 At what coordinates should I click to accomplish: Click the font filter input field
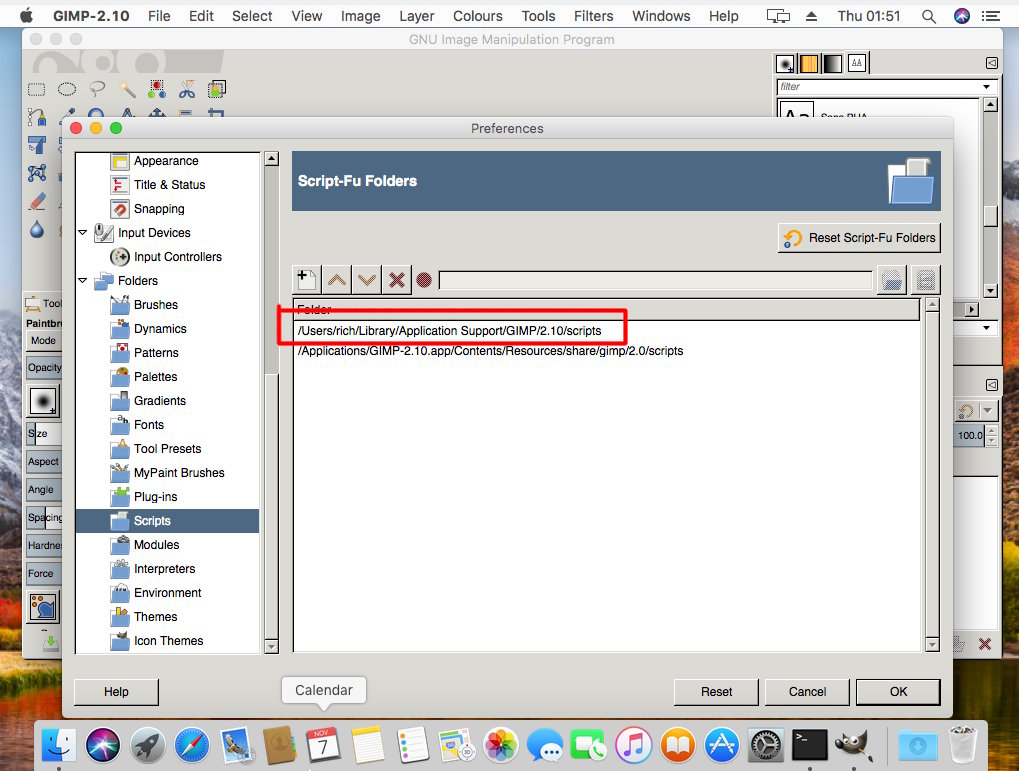coord(879,86)
